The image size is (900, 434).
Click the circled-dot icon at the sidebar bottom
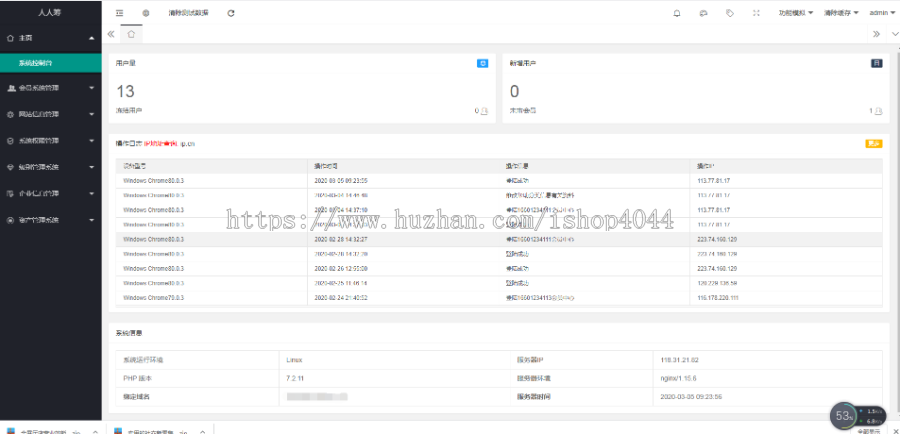[10, 220]
